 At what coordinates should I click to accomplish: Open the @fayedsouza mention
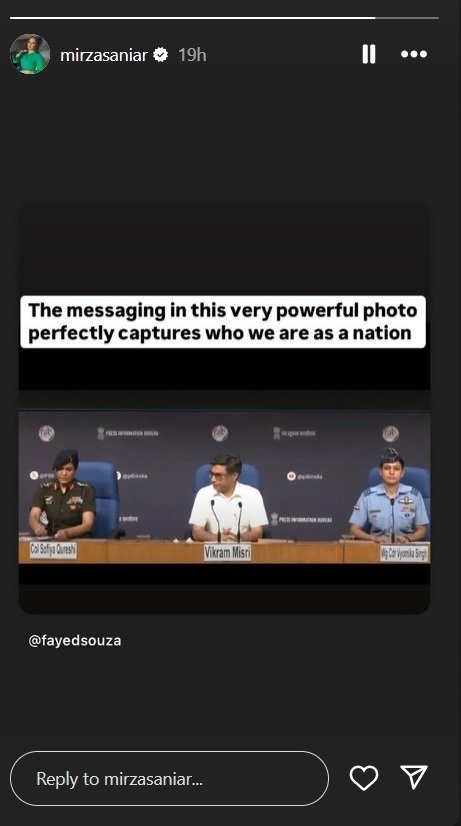pos(74,641)
